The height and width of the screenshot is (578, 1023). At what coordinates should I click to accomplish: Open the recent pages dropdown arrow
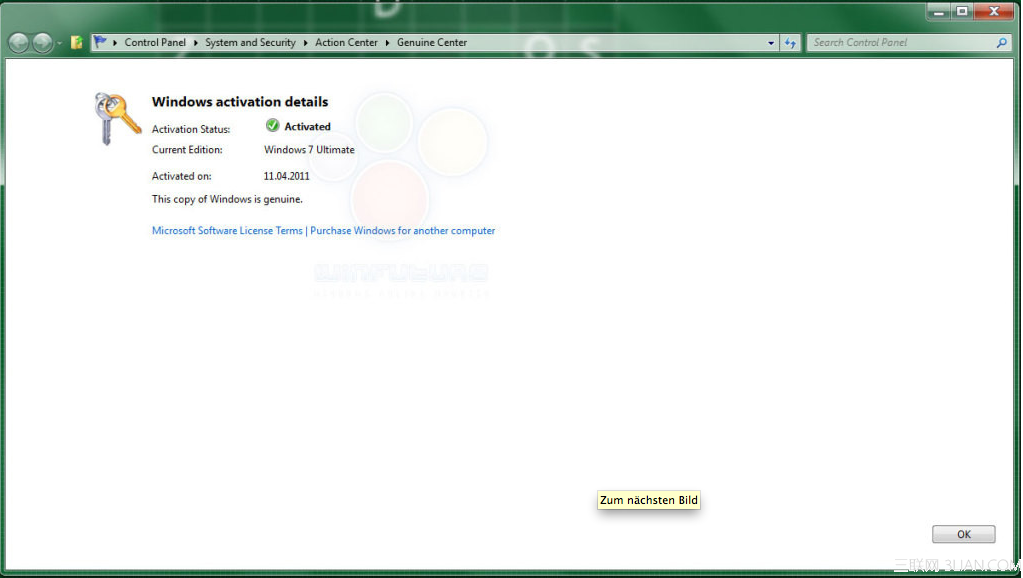coord(60,43)
